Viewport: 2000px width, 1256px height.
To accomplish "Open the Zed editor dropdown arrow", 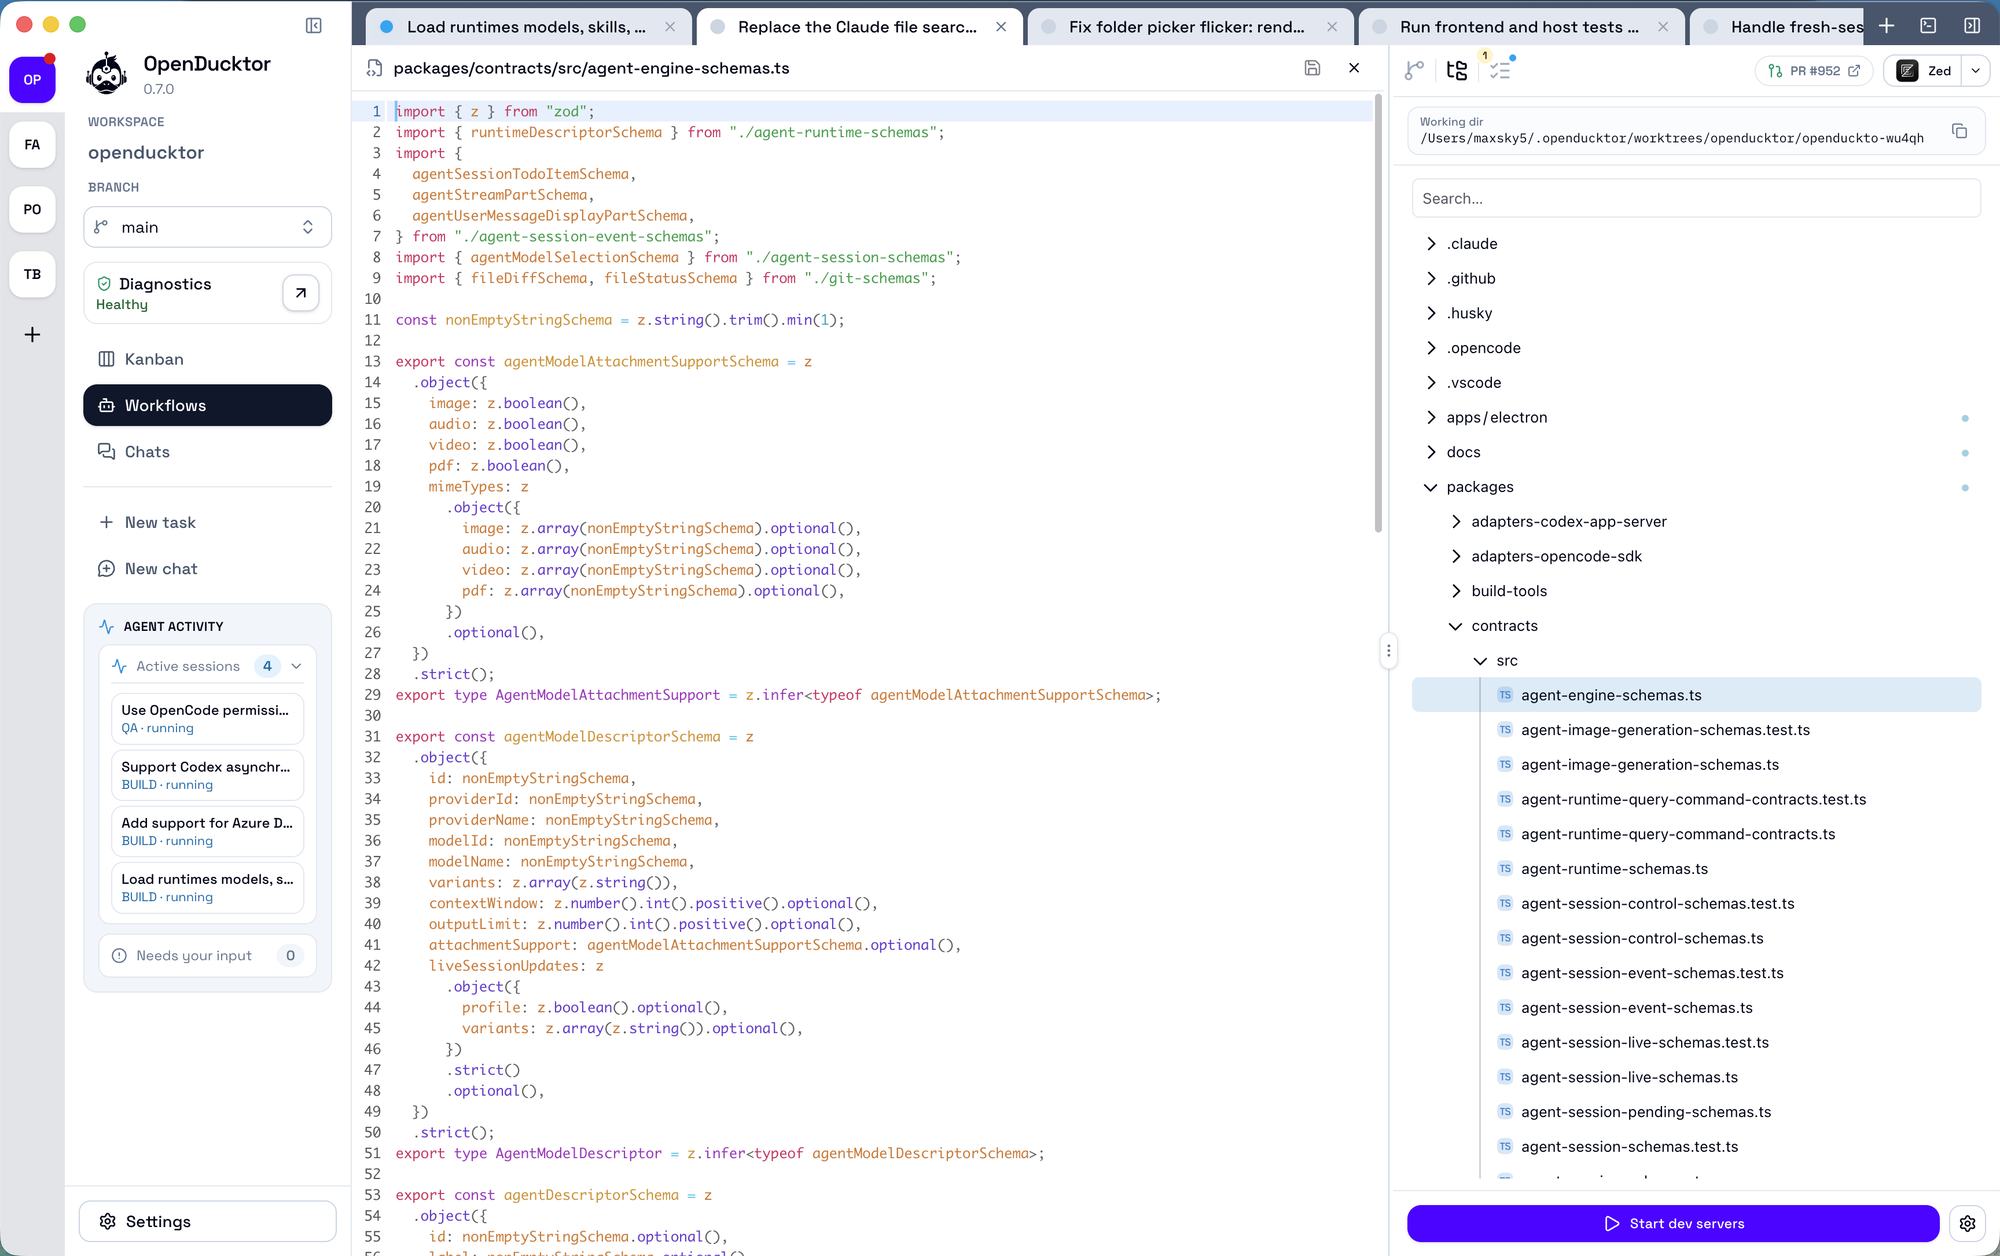I will (x=1975, y=71).
